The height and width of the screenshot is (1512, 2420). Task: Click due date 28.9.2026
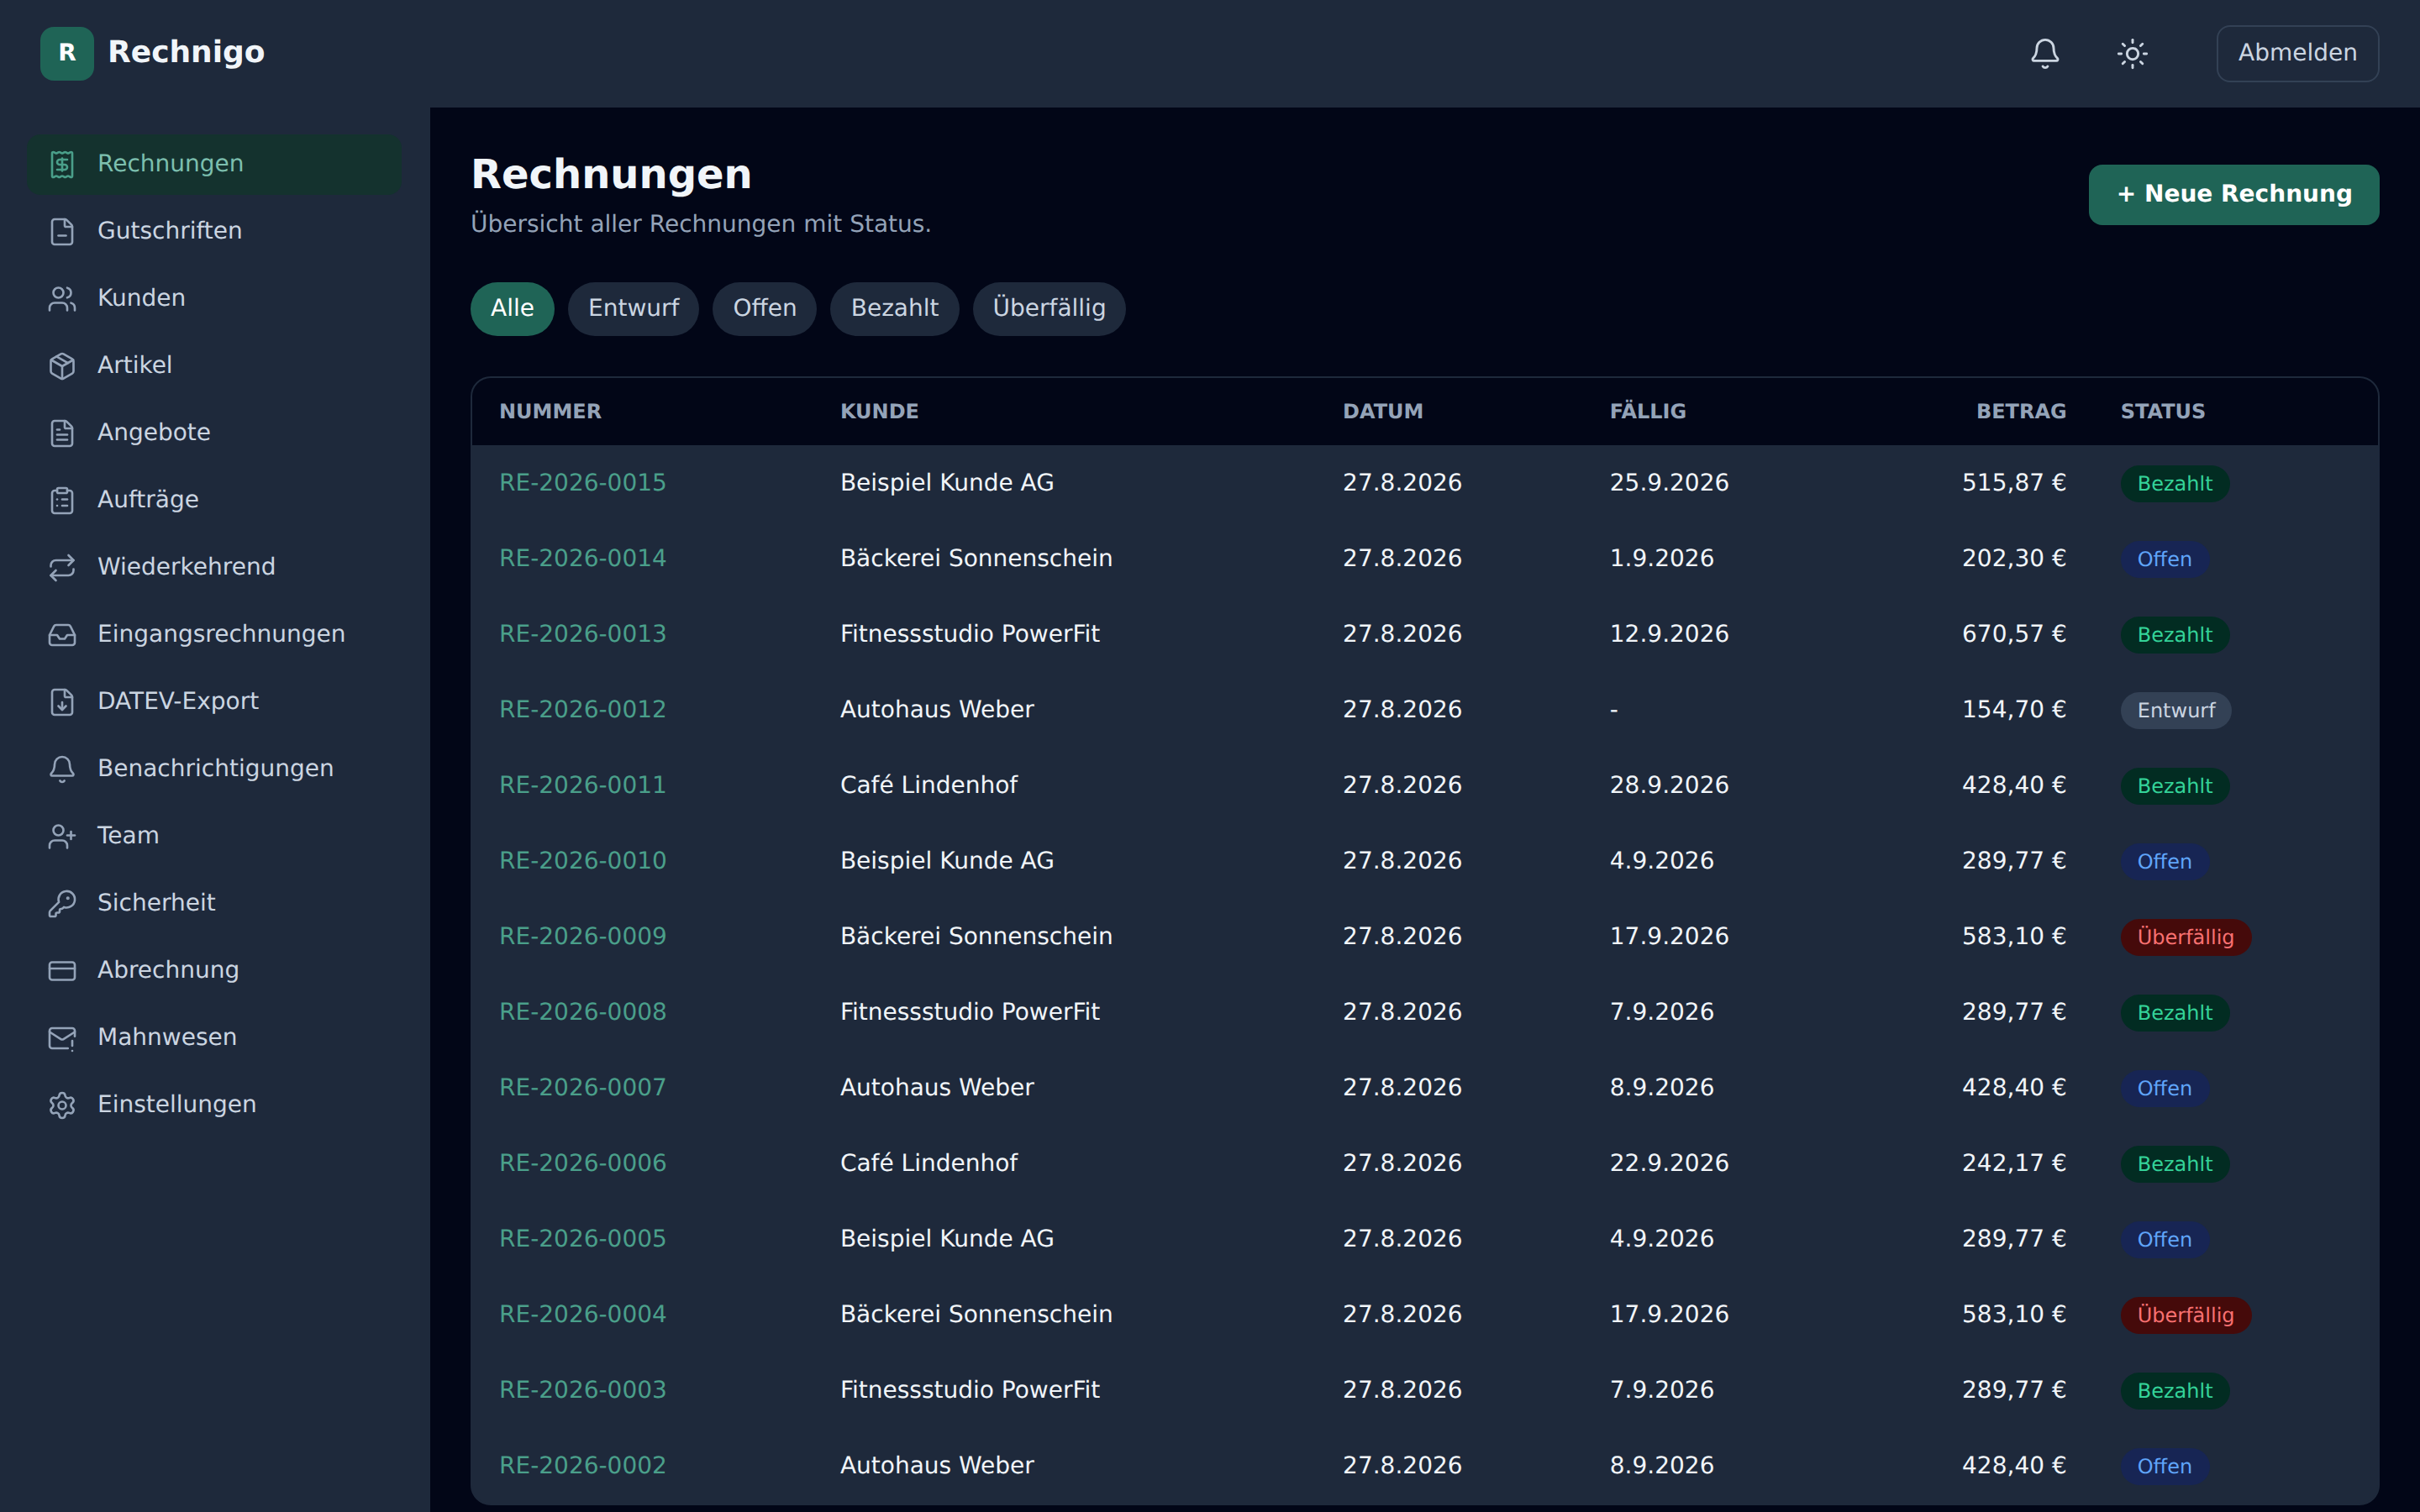coord(1669,785)
